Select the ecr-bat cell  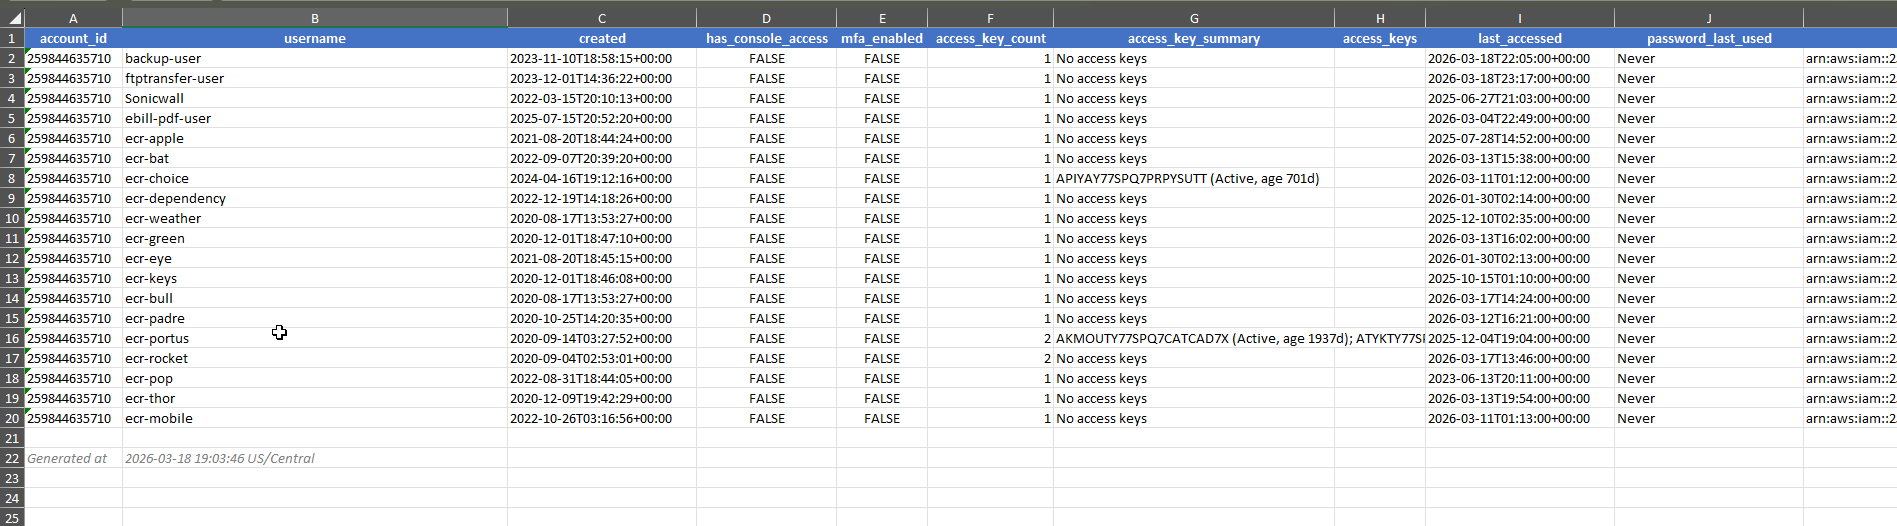[315, 158]
